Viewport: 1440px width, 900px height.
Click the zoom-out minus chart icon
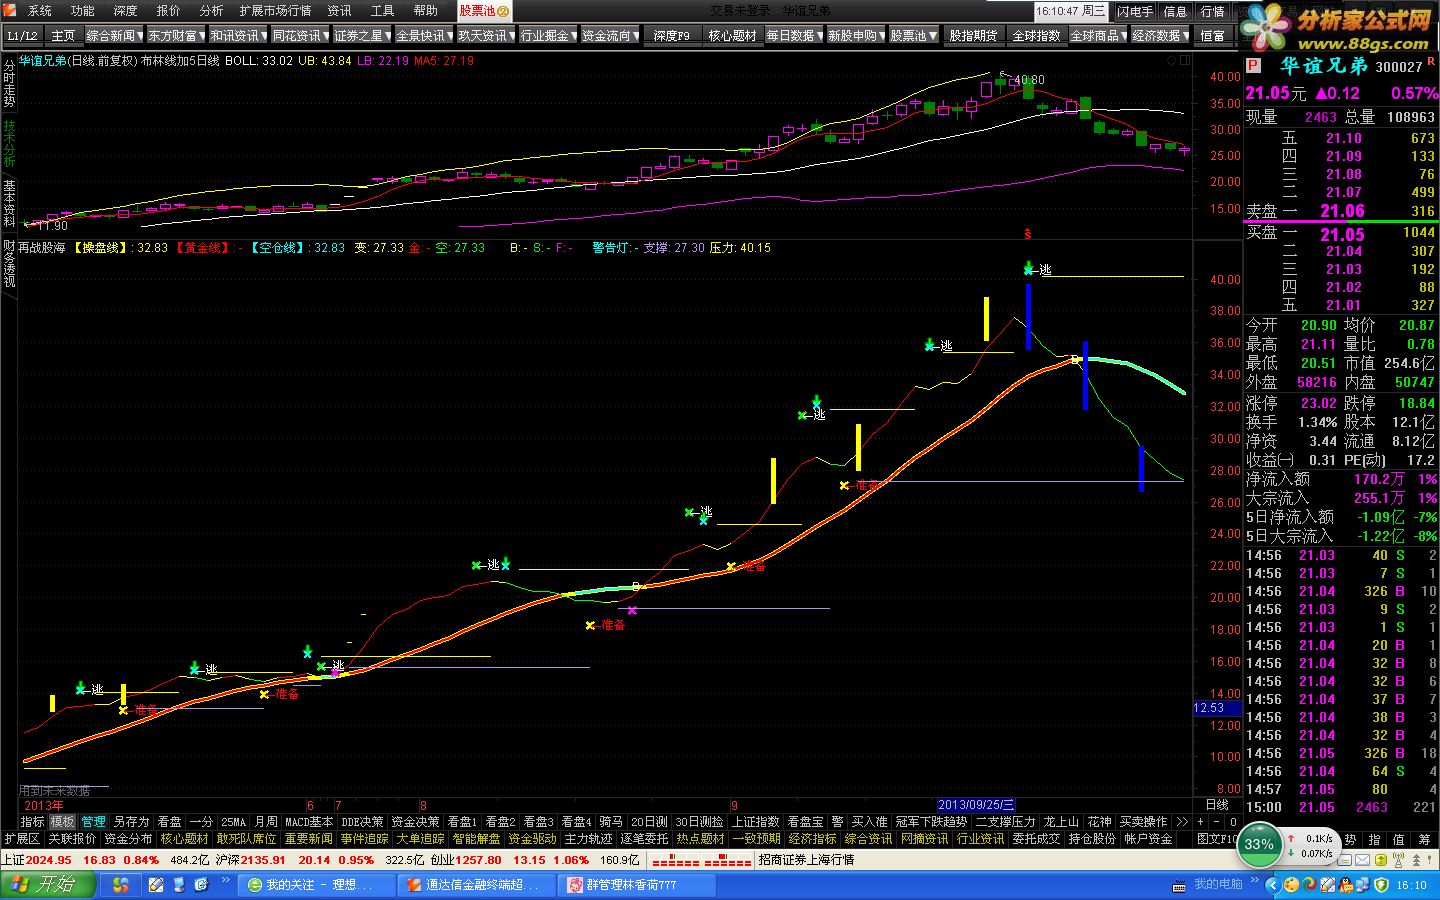click(1216, 822)
